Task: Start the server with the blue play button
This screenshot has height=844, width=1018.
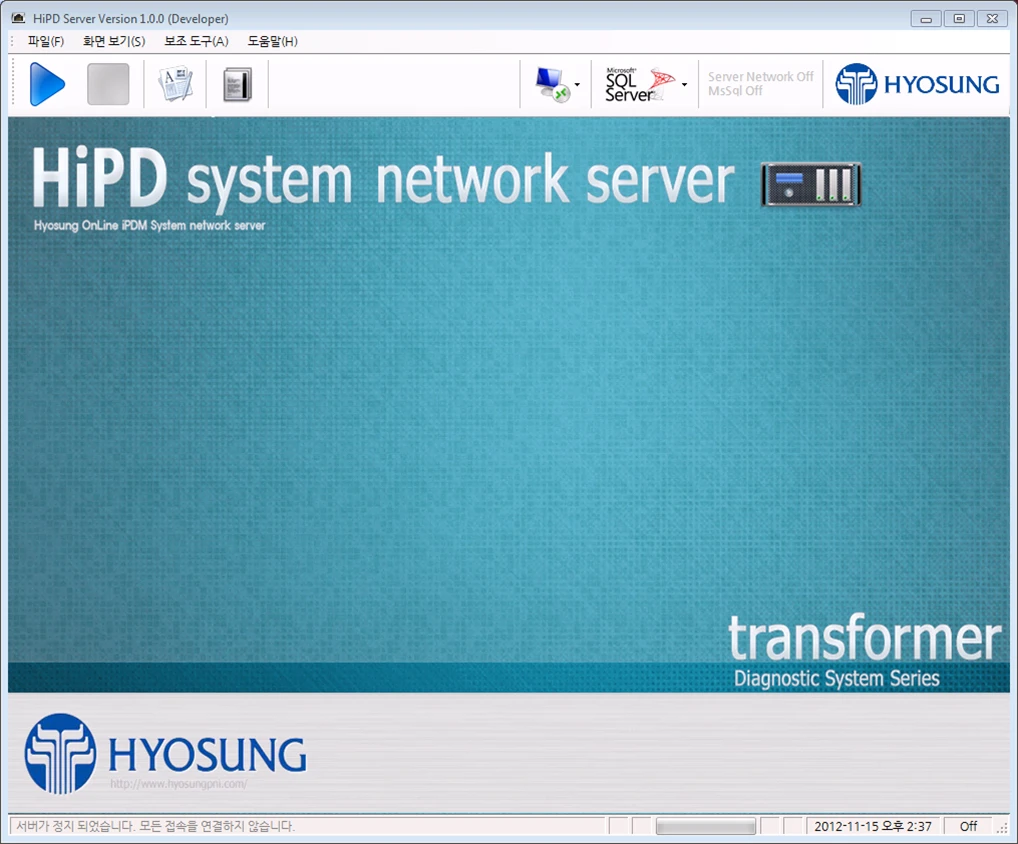Action: tap(47, 84)
